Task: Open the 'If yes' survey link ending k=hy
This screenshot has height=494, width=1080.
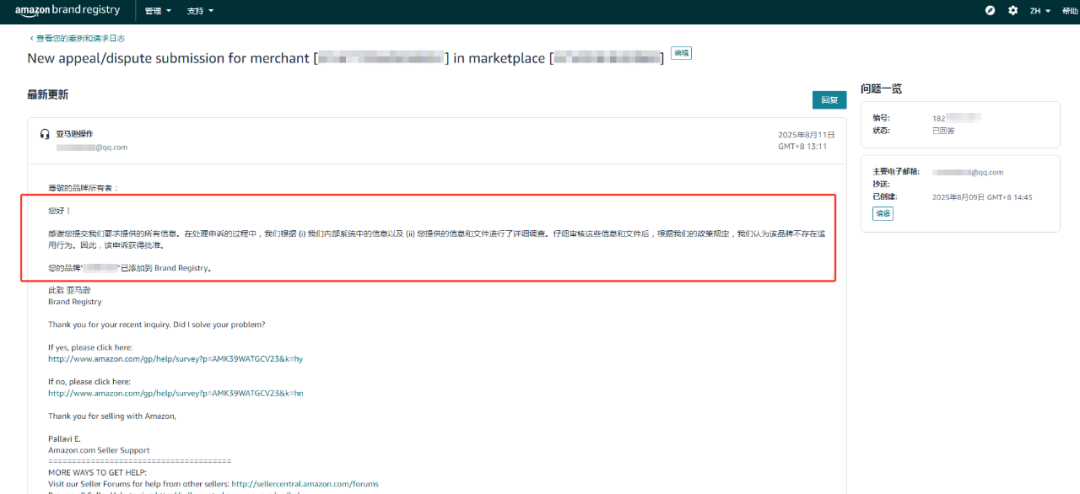Action: 176,359
